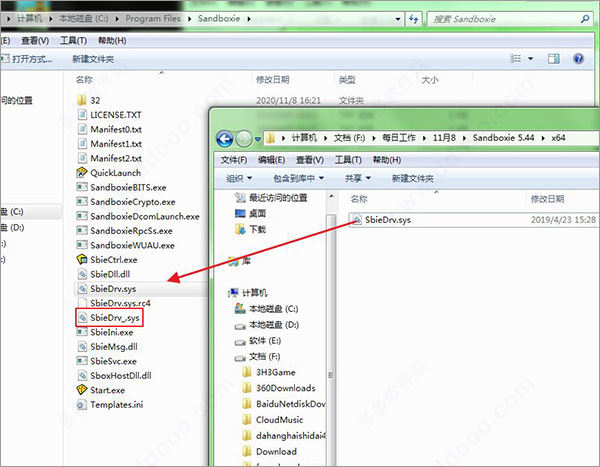Select the SbieCtrl.exe application icon
600x467 pixels.
click(x=82, y=260)
